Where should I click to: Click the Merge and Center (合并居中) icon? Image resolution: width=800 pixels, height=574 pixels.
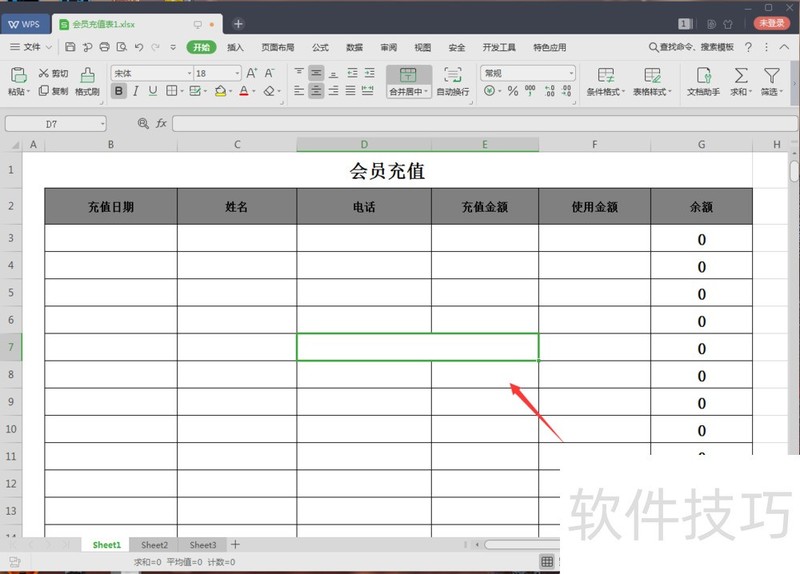click(x=408, y=75)
